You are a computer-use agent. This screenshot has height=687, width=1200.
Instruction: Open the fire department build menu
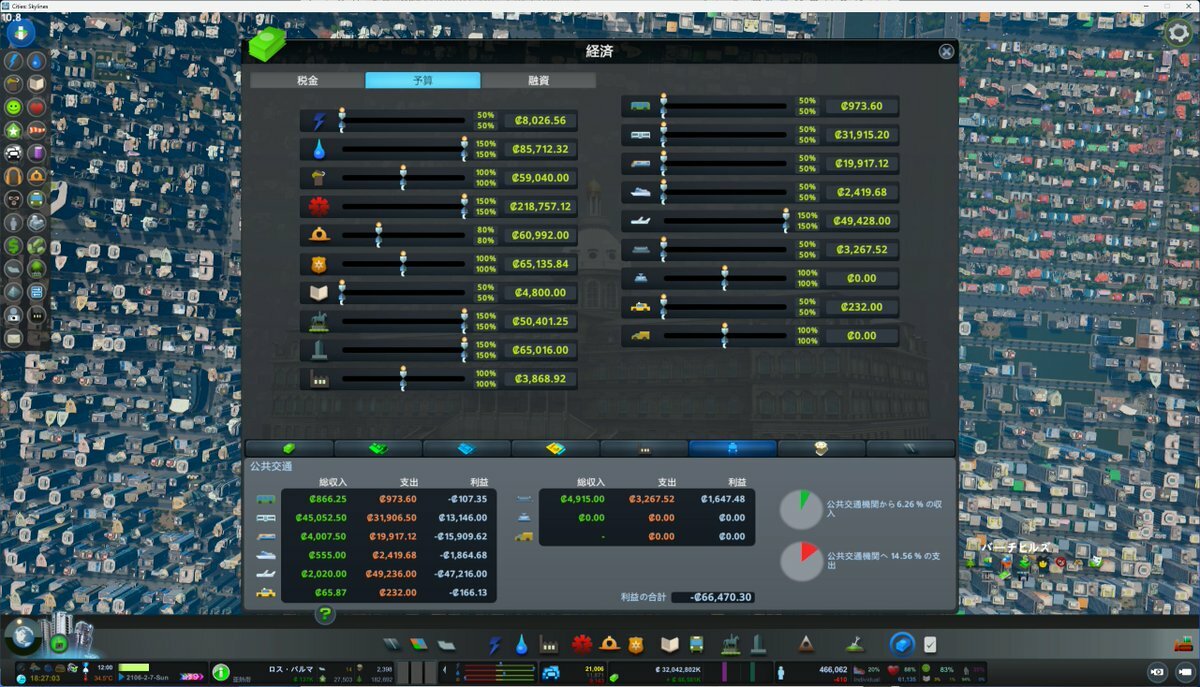609,644
